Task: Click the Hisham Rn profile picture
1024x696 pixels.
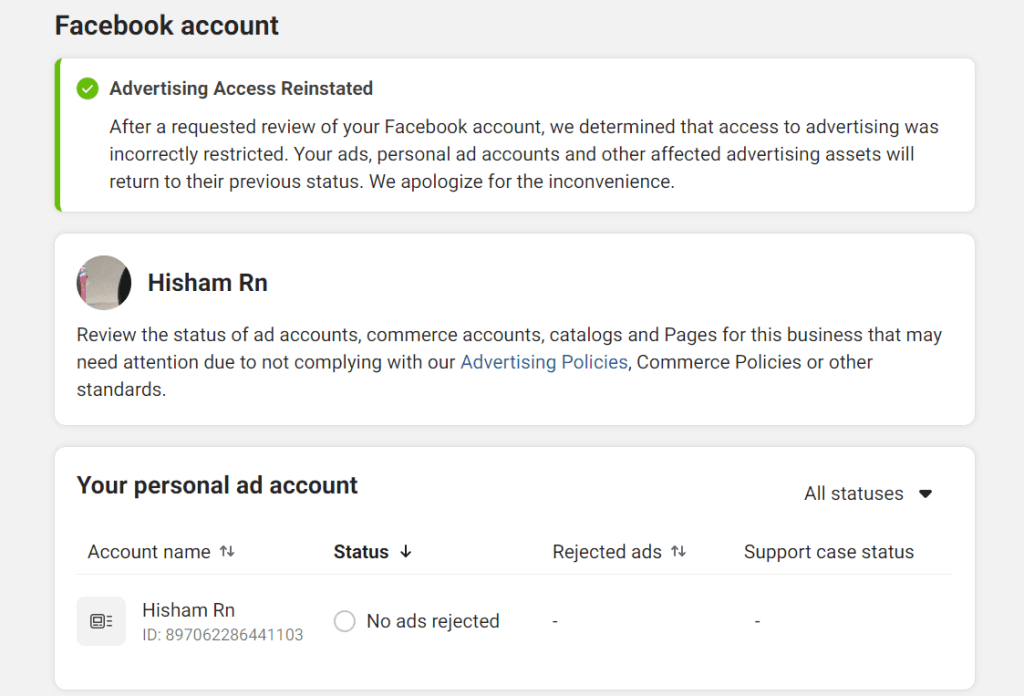Action: tap(103, 283)
